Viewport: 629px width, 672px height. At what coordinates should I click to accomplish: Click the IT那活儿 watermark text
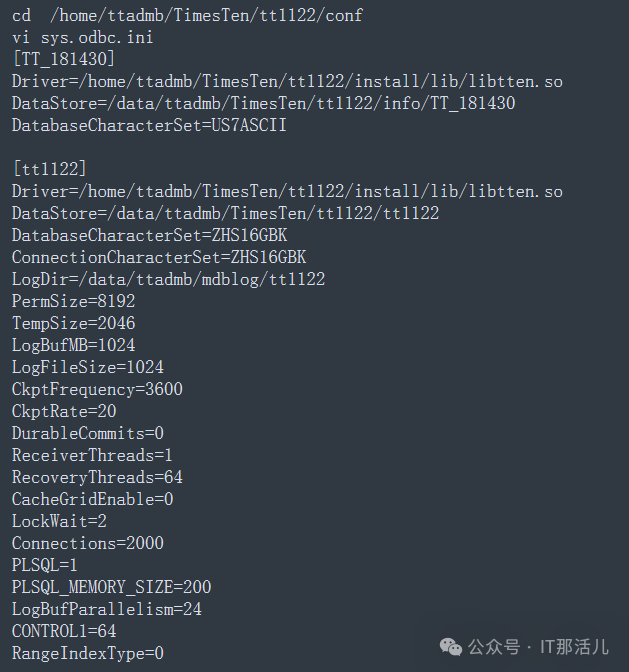click(x=574, y=647)
